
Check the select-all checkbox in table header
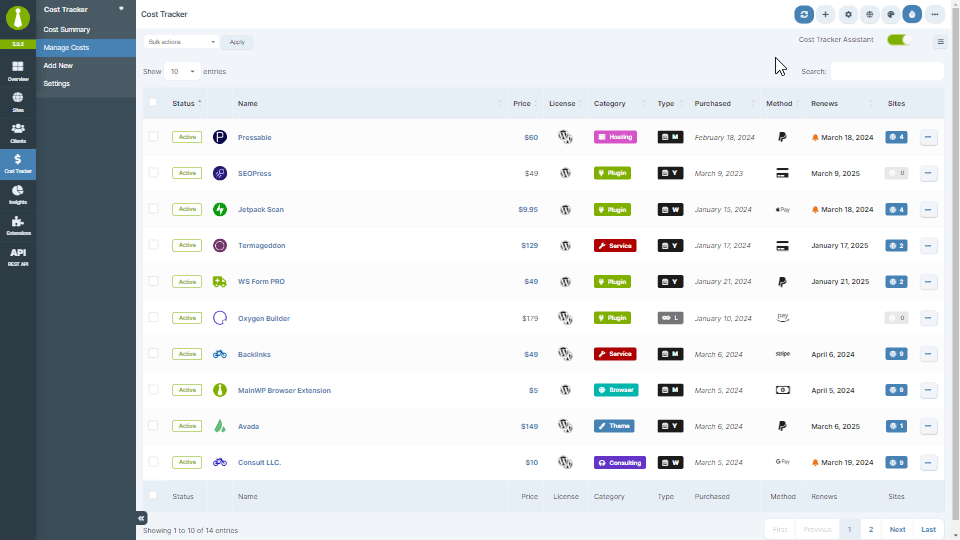tap(153, 102)
